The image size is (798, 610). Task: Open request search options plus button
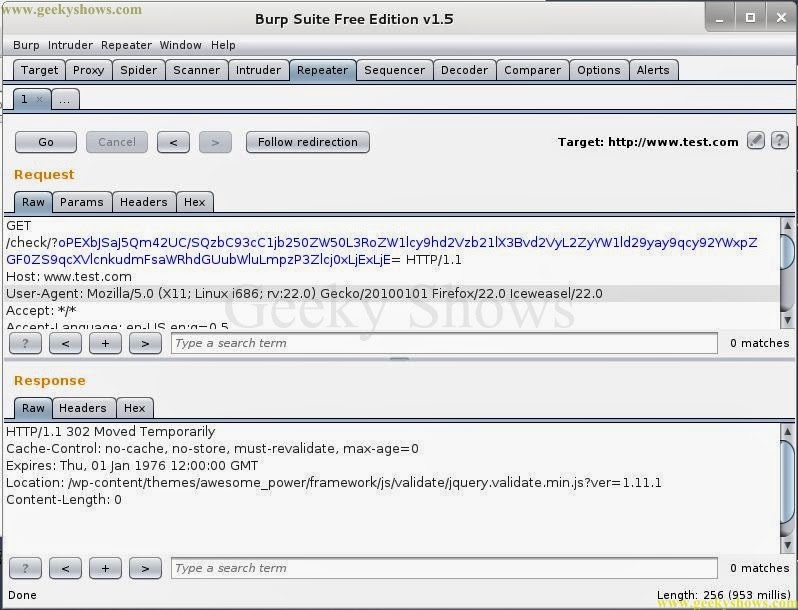tap(105, 343)
